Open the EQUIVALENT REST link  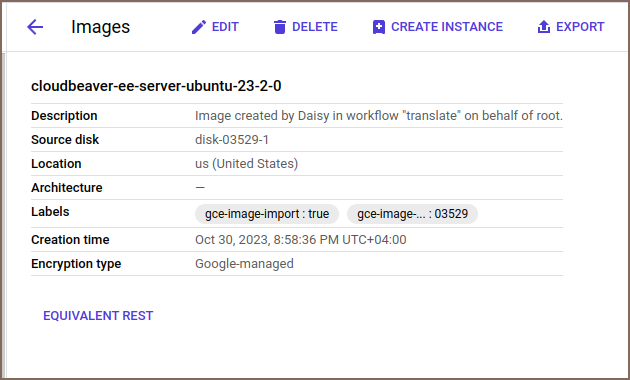(98, 316)
